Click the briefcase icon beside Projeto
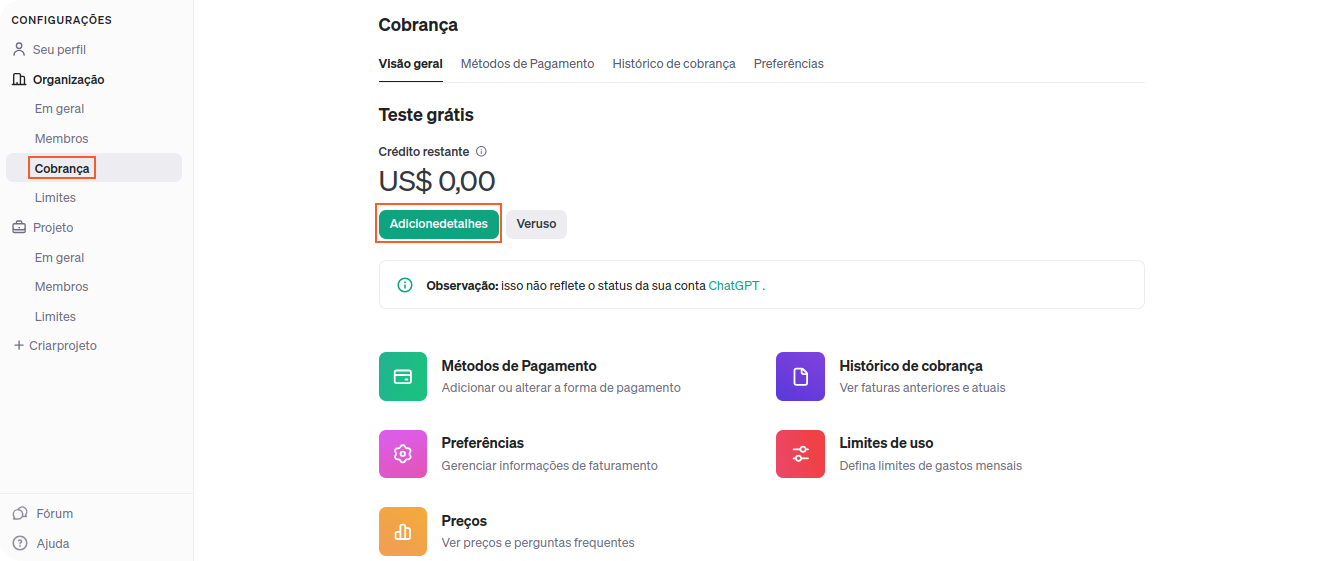 19,227
